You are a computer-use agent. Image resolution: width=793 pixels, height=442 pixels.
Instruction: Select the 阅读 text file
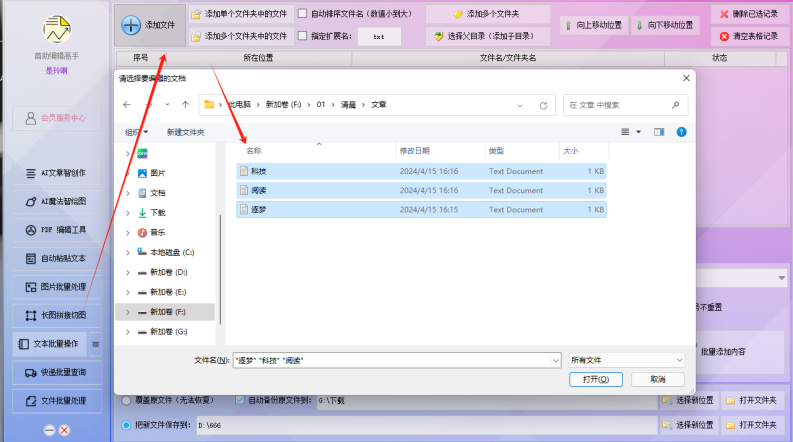pyautogui.click(x=421, y=191)
